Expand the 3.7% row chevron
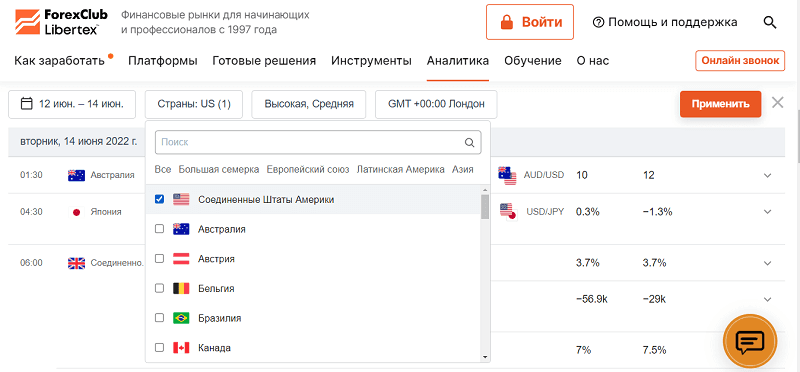 (768, 263)
